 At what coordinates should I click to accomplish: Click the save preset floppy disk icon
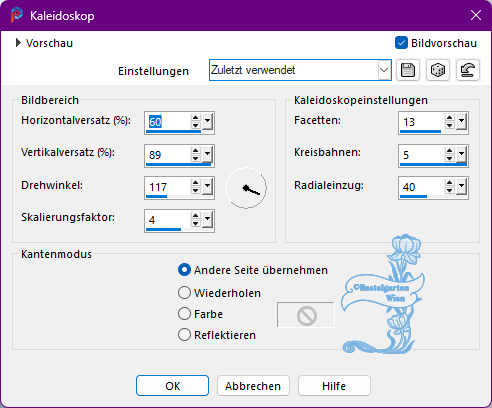point(408,70)
